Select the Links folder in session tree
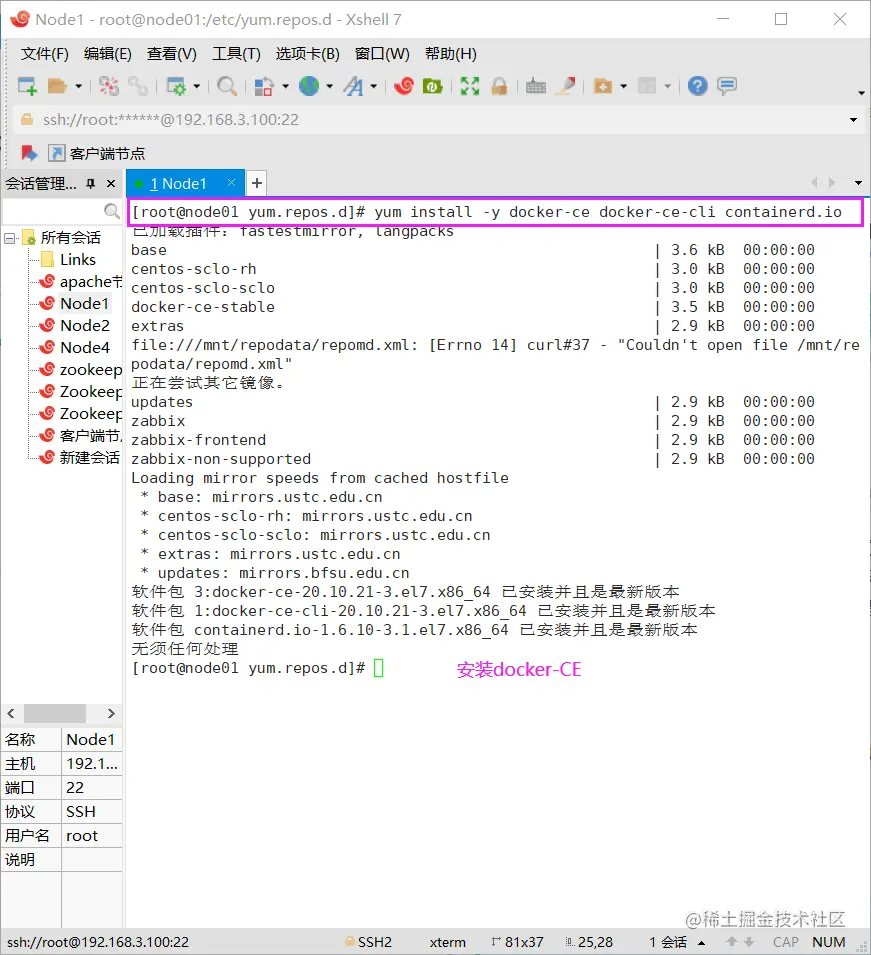This screenshot has height=955, width=871. pyautogui.click(x=68, y=260)
